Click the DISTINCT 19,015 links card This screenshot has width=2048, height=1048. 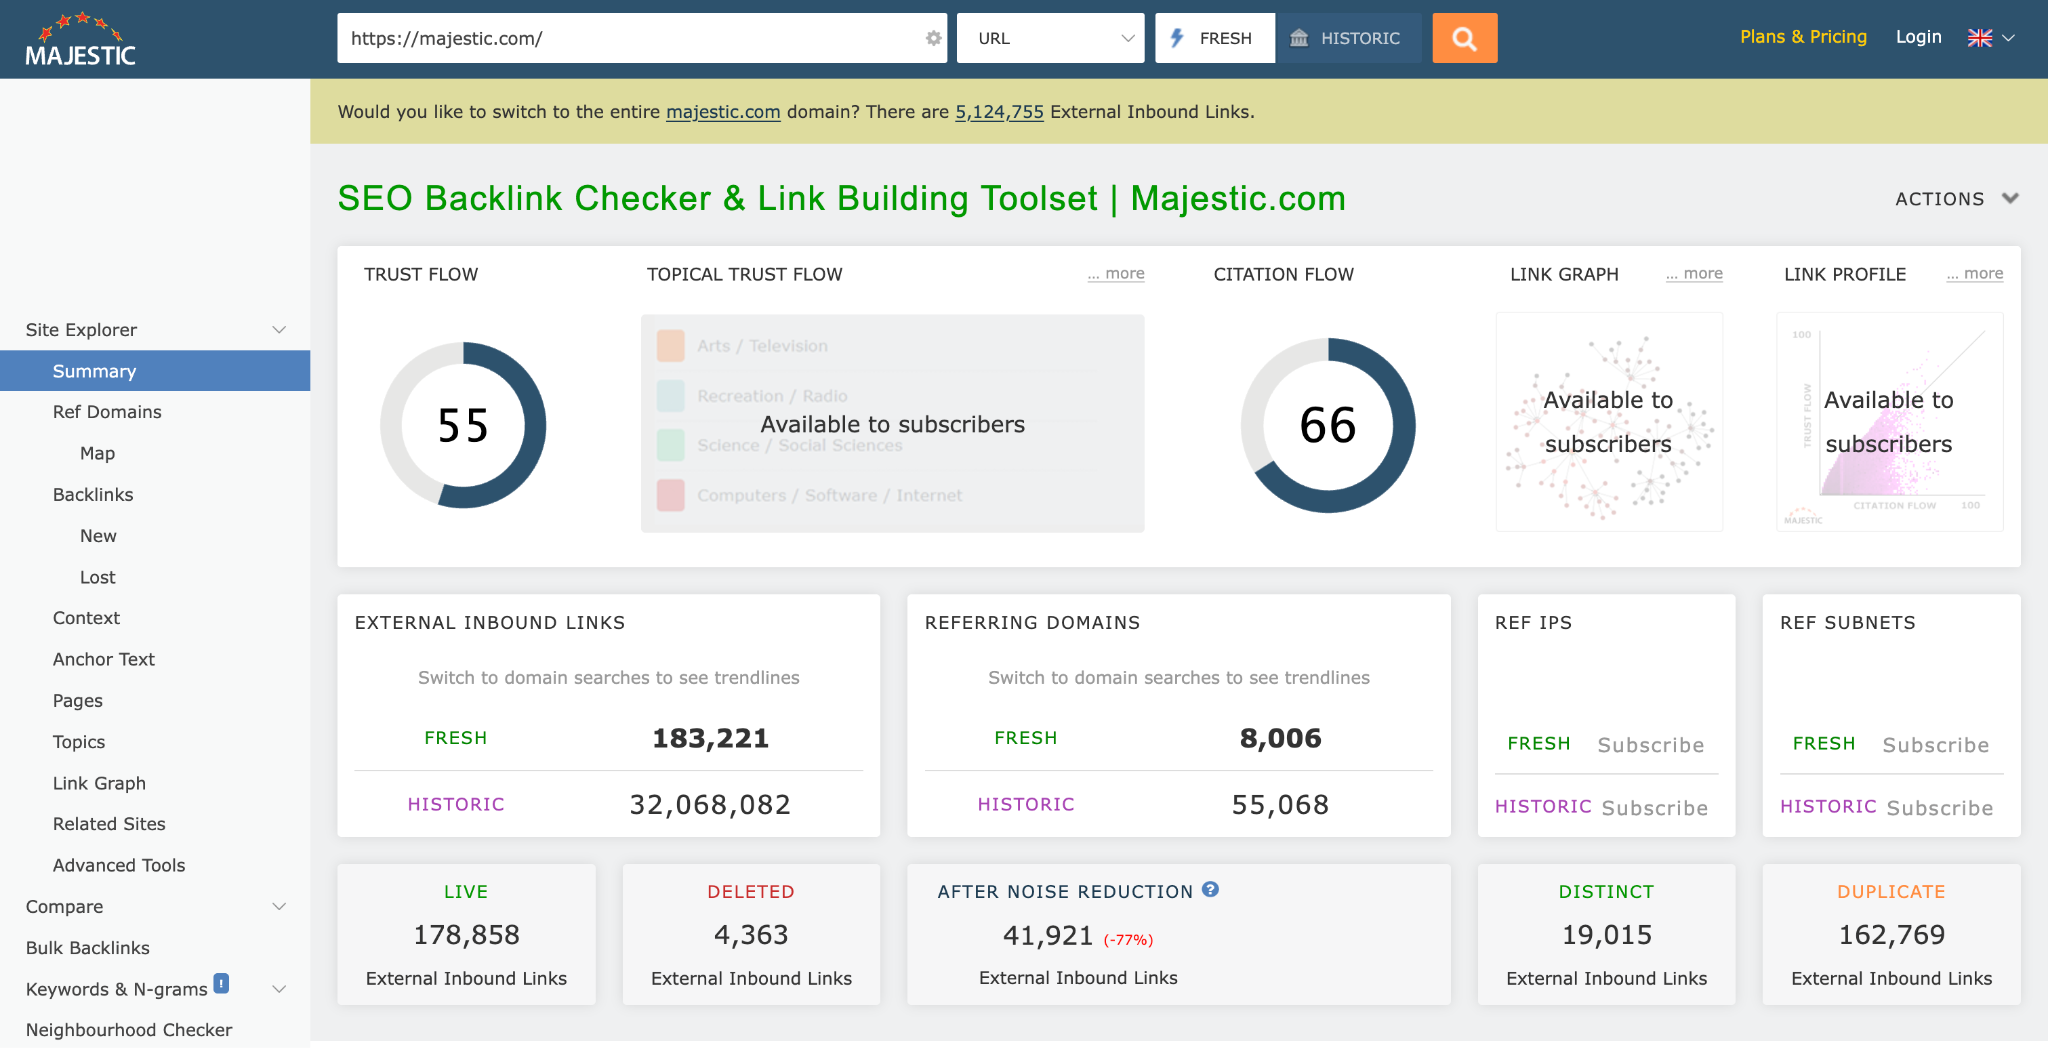pyautogui.click(x=1606, y=934)
